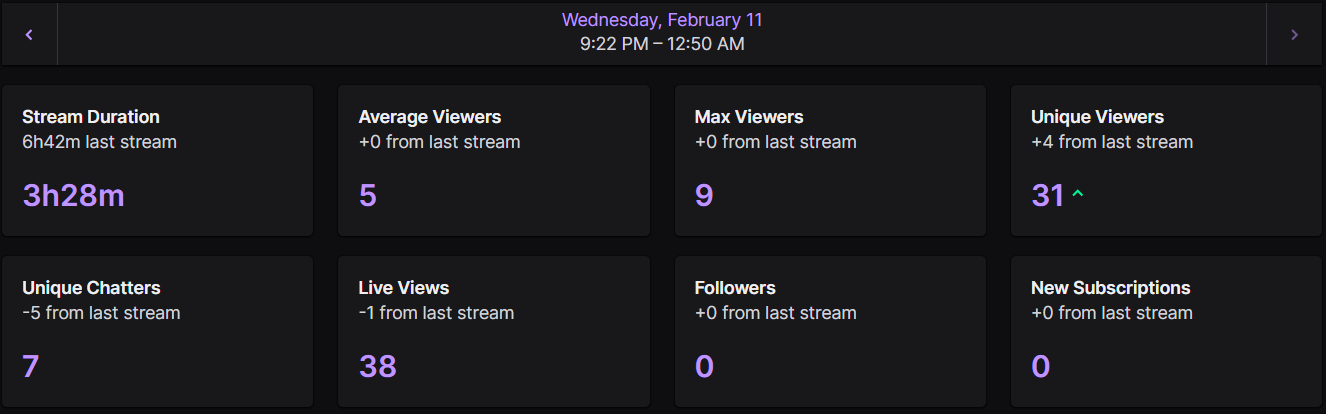Click the 9:22 PM – 12:50 AM time range
The image size is (1326, 414).
662,44
